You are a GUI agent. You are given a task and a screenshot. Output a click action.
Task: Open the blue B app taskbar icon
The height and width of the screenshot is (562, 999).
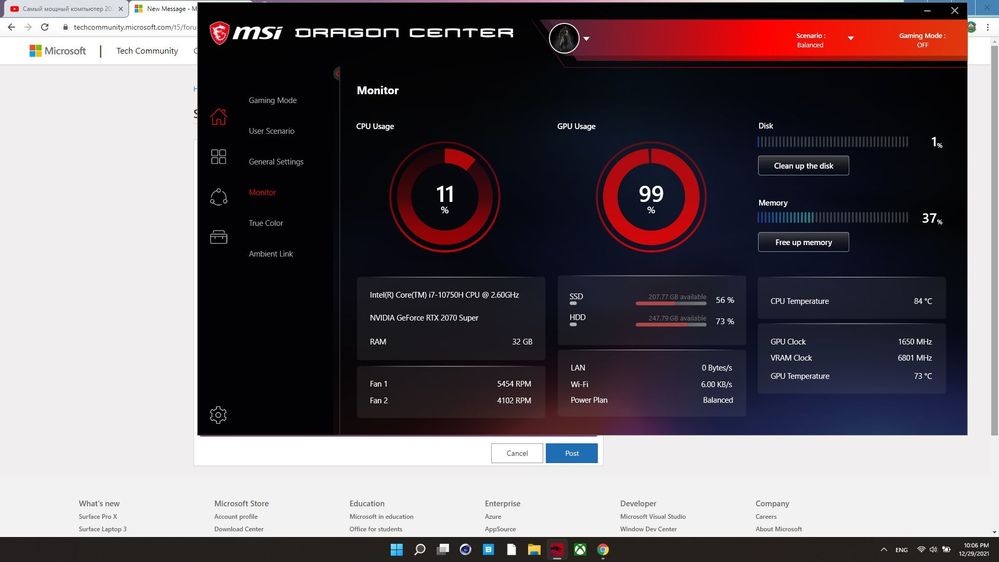click(x=488, y=549)
